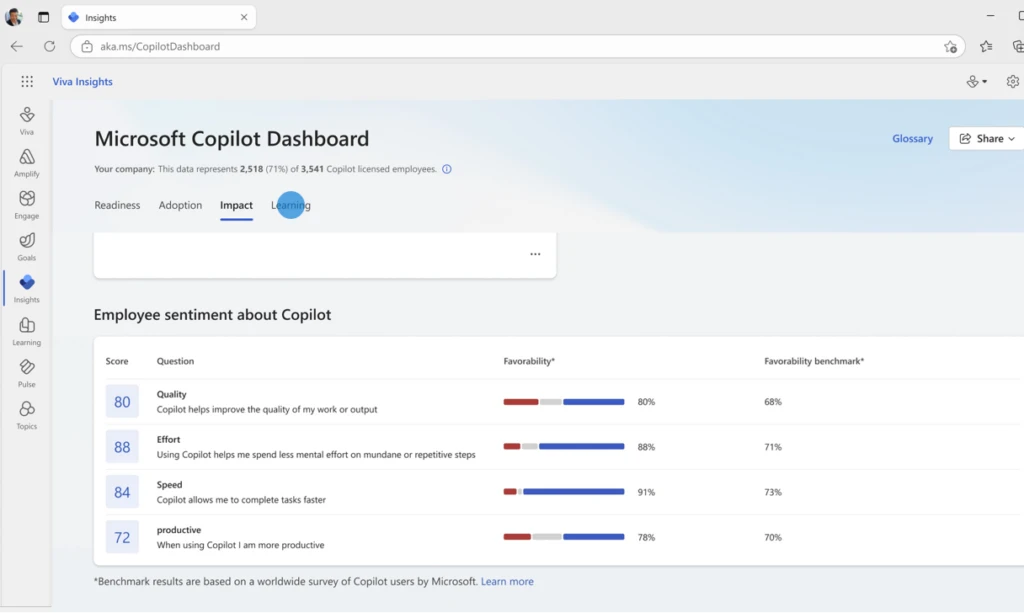
Task: Open the Adoption tab
Action: [180, 205]
